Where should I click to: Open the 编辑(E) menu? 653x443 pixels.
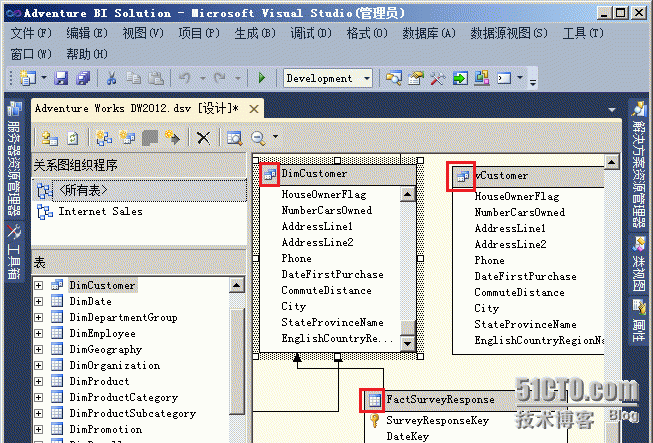pyautogui.click(x=87, y=33)
